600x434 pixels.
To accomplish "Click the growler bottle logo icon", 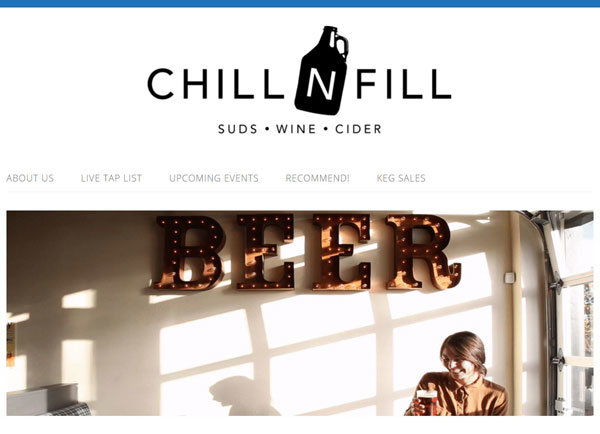I will click(321, 70).
